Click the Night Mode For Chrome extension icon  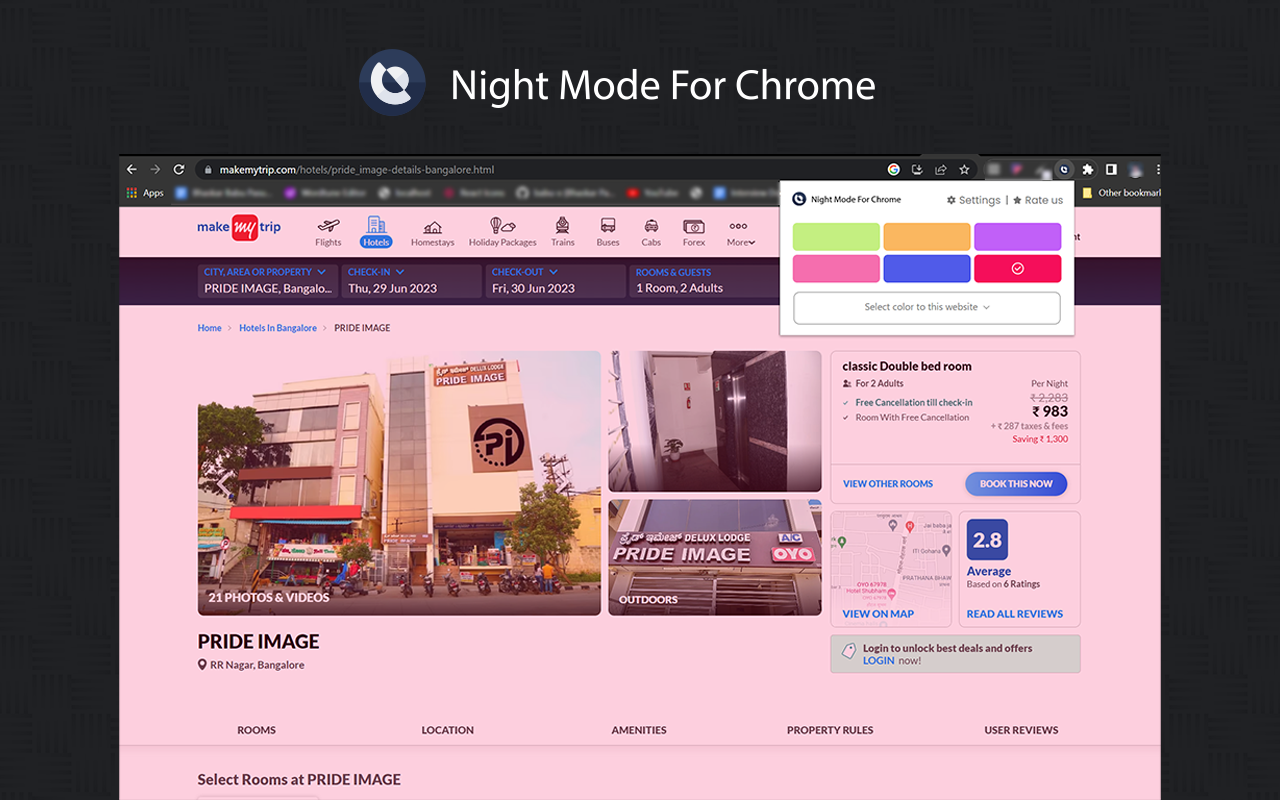pyautogui.click(x=1063, y=169)
